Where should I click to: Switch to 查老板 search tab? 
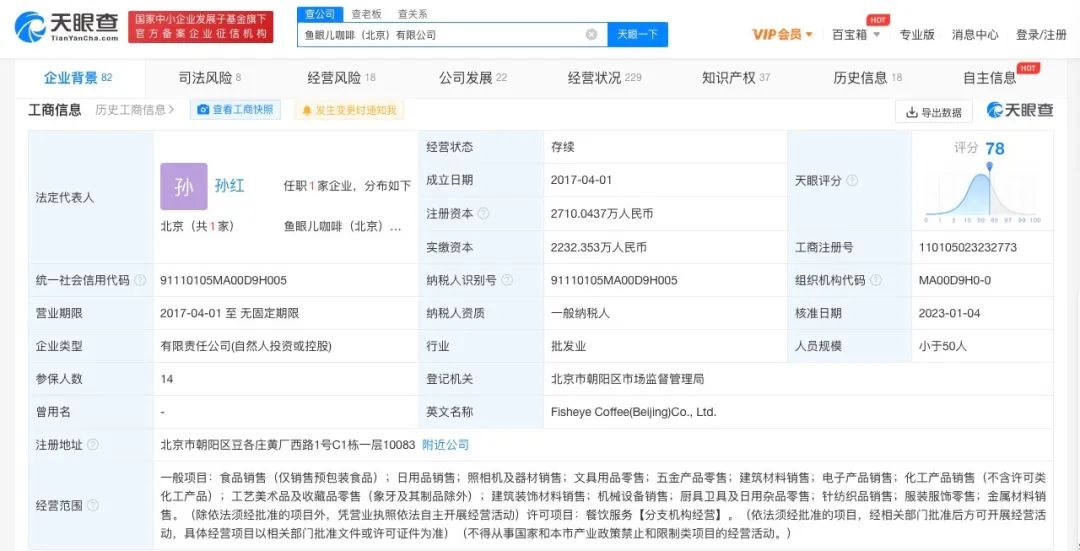[366, 14]
